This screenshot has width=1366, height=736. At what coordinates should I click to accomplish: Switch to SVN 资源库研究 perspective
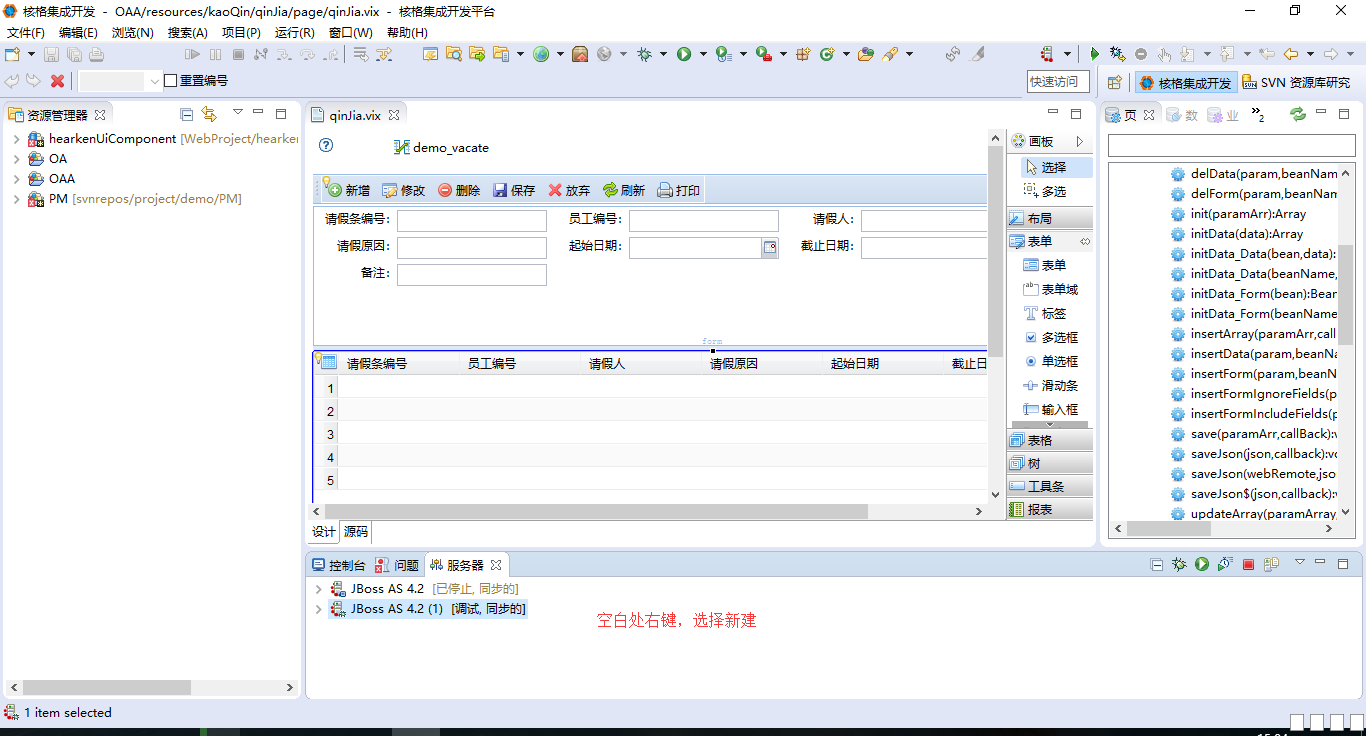coord(1295,83)
